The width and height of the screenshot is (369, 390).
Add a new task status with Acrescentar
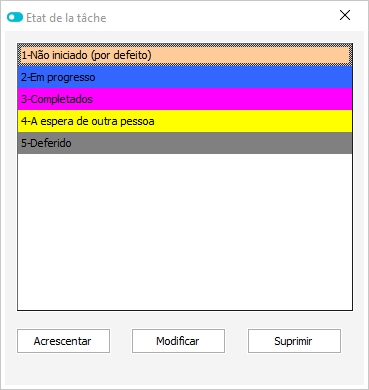pos(63,341)
